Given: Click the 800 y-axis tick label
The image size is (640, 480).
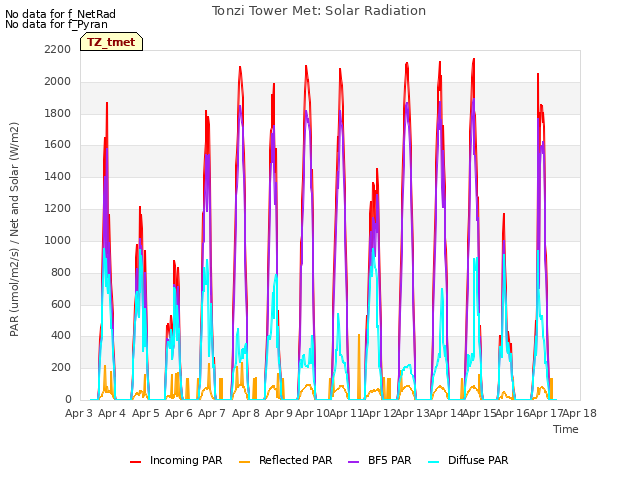Looking at the screenshot, I should pos(61,272).
